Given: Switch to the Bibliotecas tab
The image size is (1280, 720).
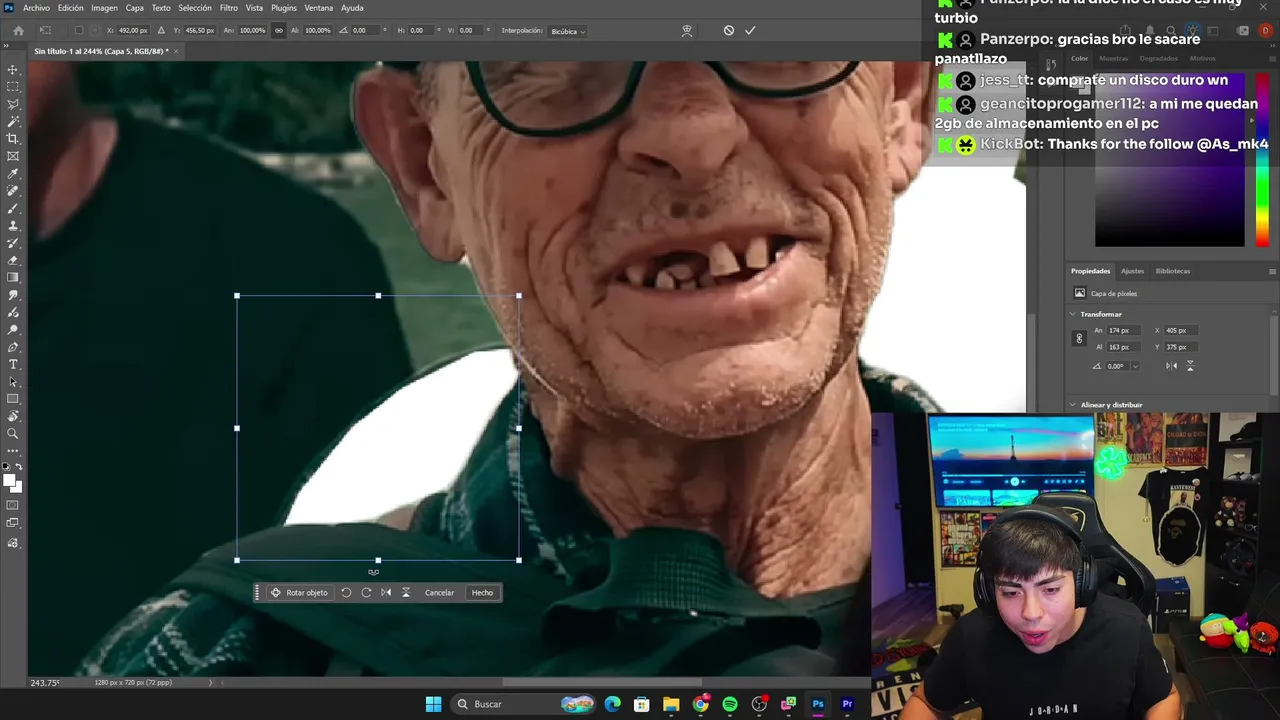Looking at the screenshot, I should click(1173, 271).
